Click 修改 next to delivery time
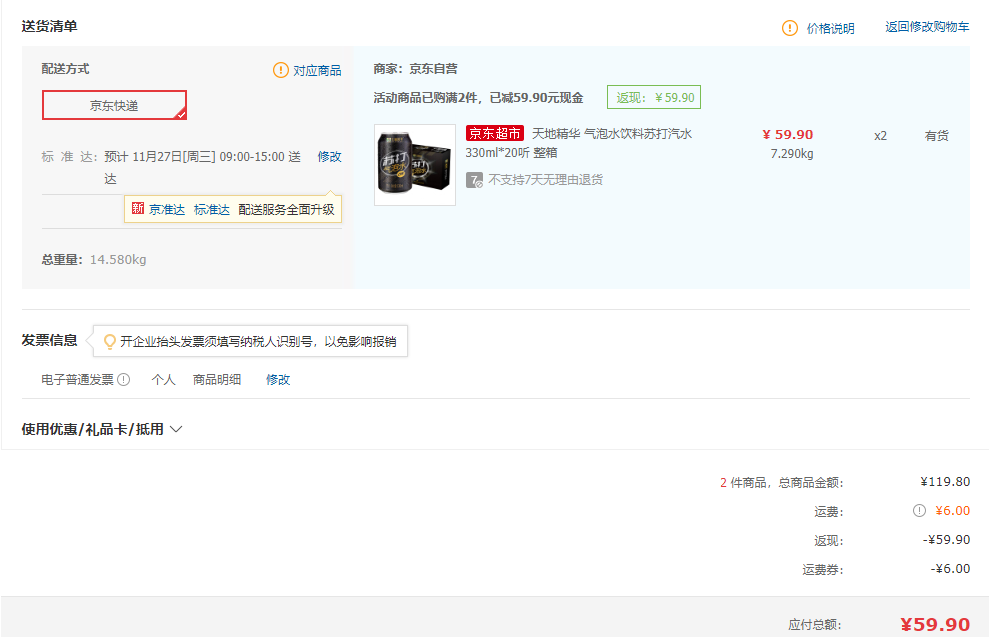 click(329, 156)
